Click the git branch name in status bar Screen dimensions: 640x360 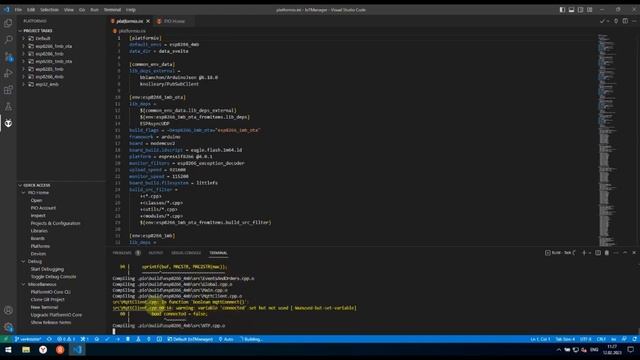pyautogui.click(x=28, y=339)
